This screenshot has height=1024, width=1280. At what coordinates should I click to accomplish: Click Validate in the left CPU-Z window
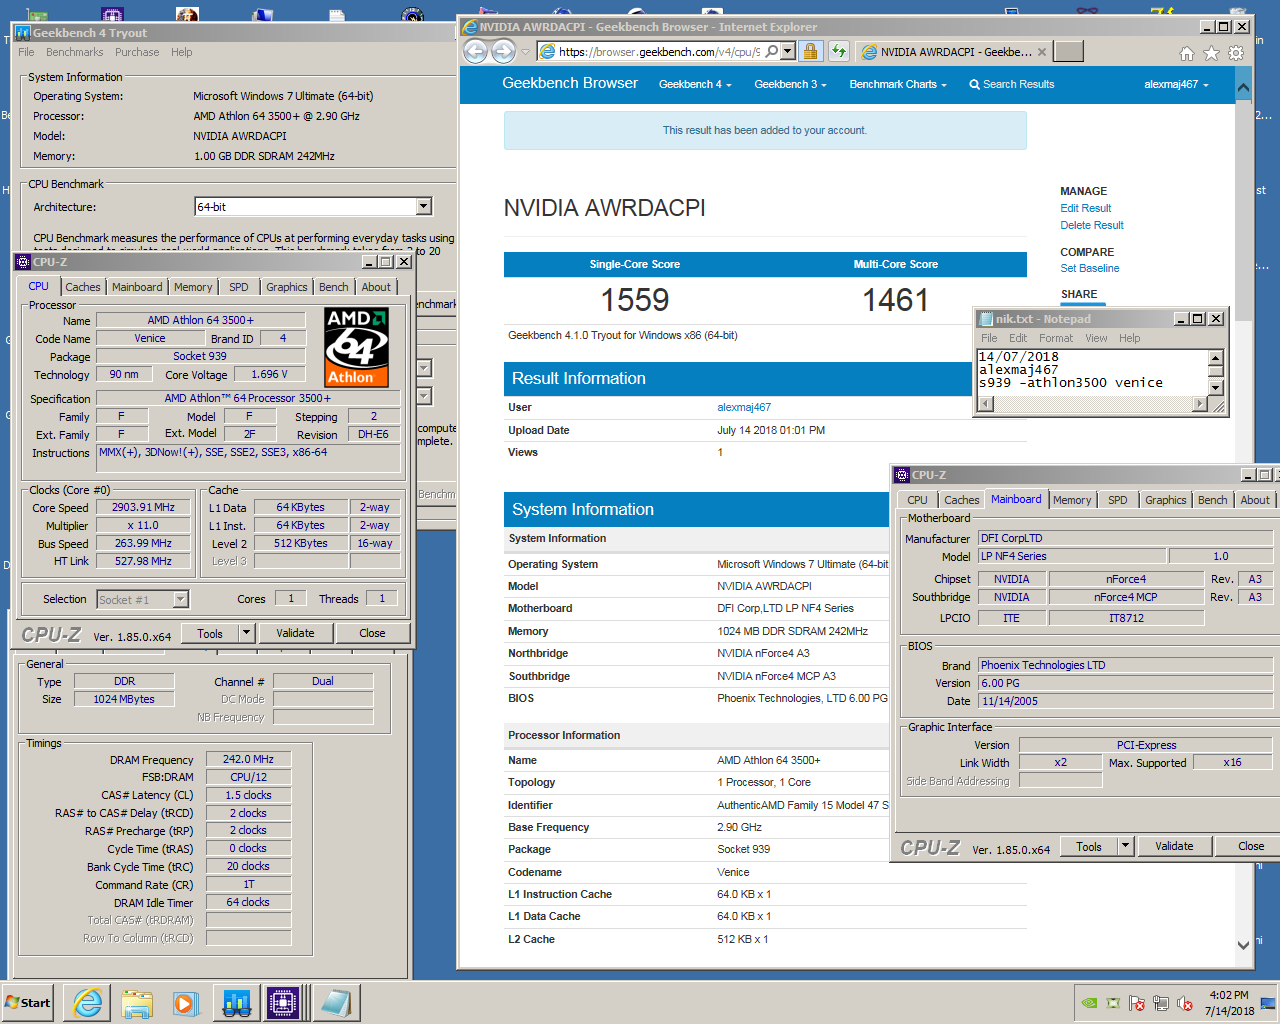coord(295,633)
